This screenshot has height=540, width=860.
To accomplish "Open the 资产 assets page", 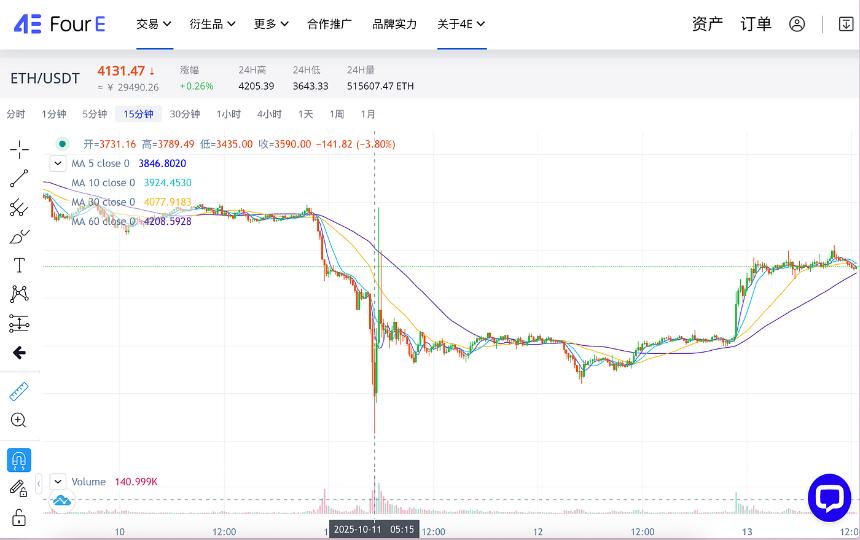I will click(707, 24).
